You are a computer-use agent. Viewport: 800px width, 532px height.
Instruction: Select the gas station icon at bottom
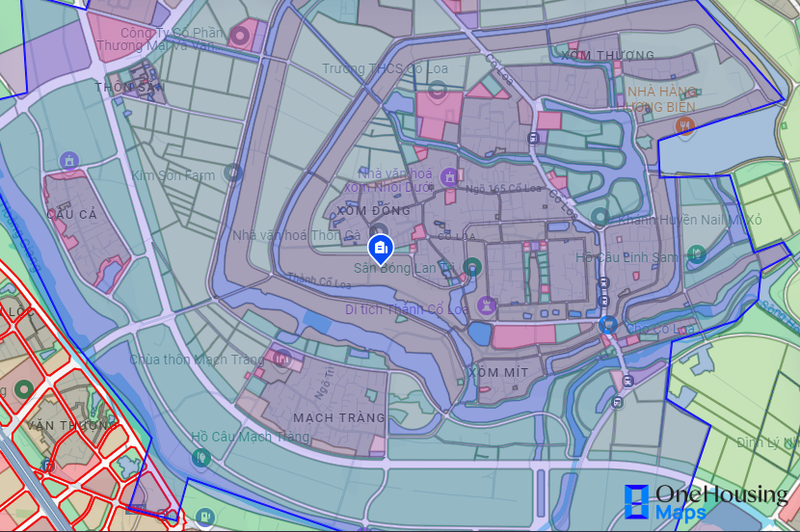pos(205,516)
